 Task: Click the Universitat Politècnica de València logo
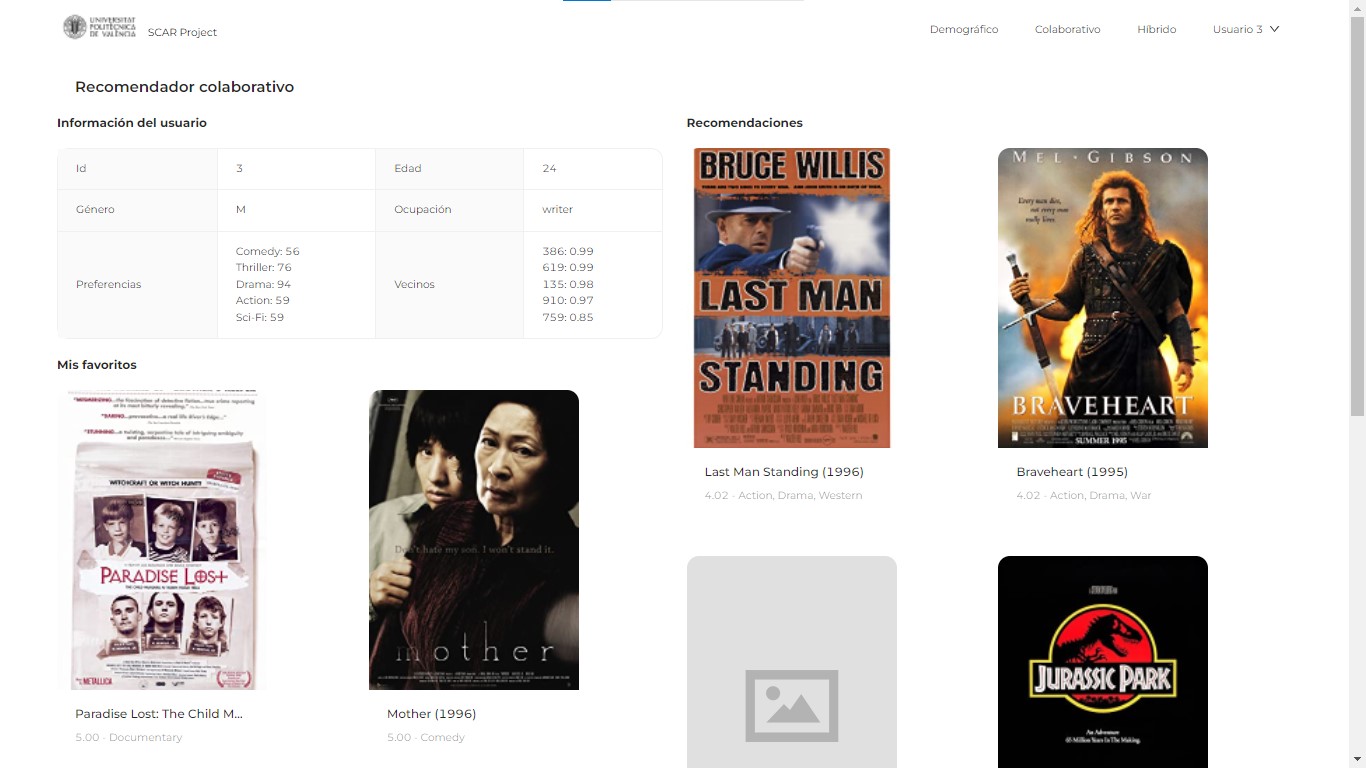click(99, 27)
